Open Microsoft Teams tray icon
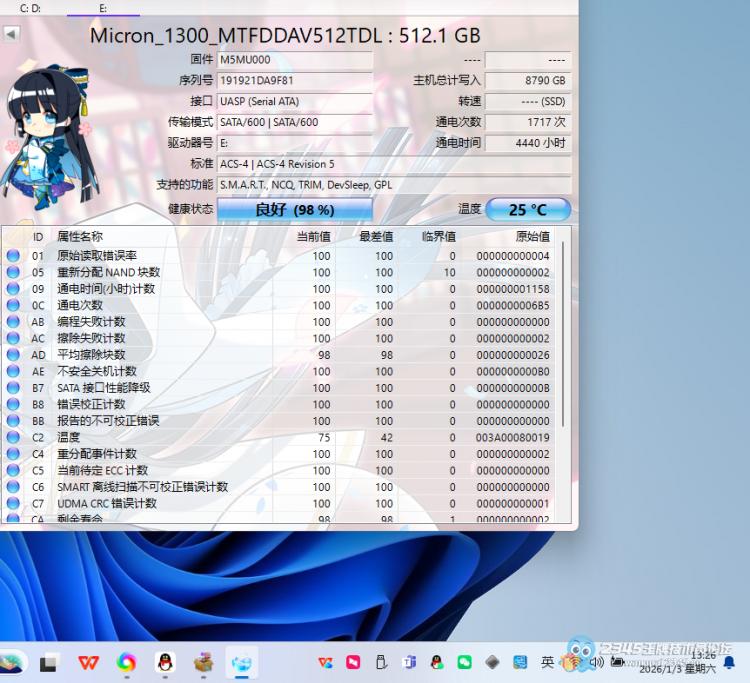 [409, 662]
